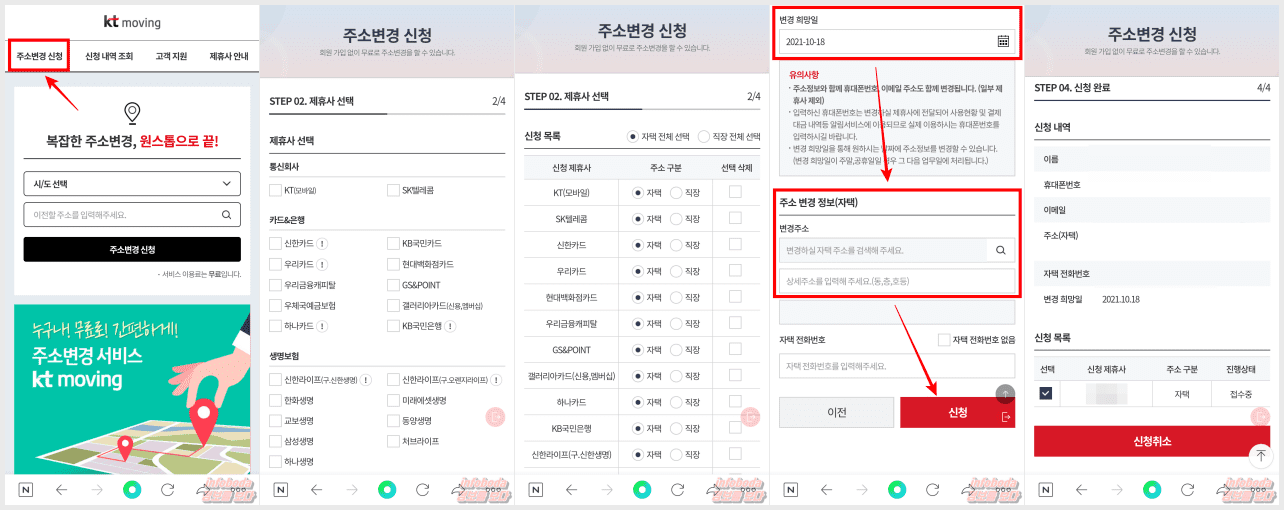
Task: Click the red 신청취소 button
Action: click(x=1153, y=441)
